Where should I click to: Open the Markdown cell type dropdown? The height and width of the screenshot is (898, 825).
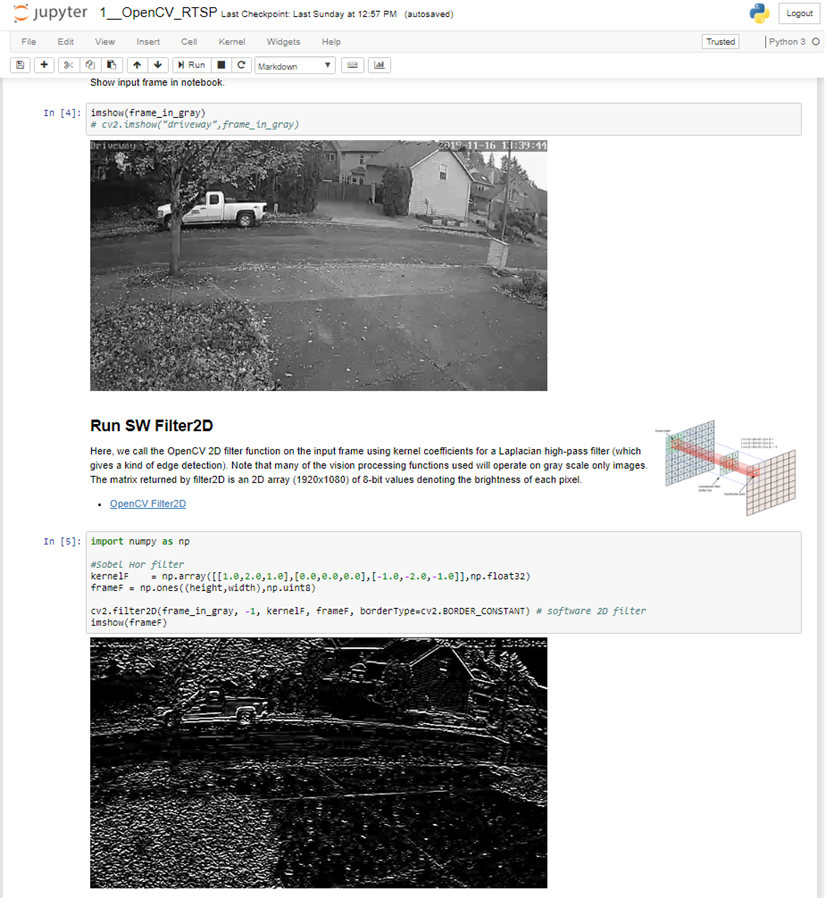click(295, 65)
